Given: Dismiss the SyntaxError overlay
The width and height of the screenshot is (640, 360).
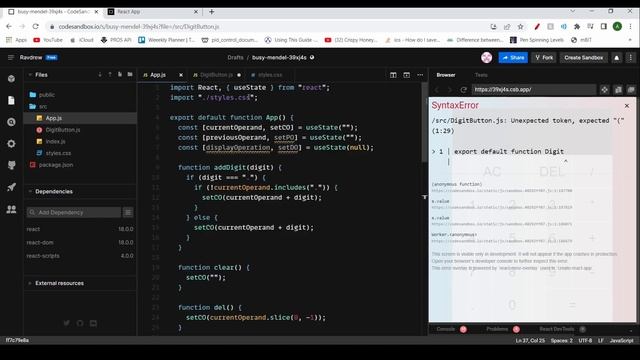Looking at the screenshot, I should tap(627, 106).
